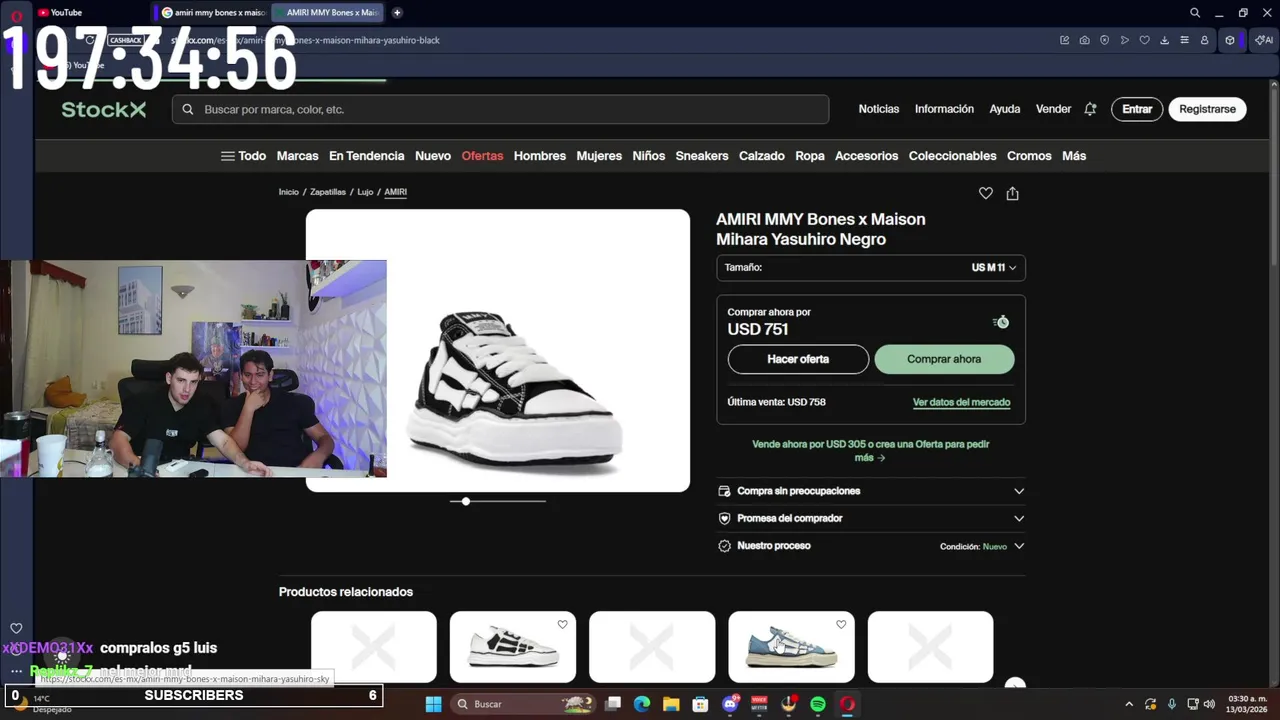Open the Sneakers menu
Image resolution: width=1280 pixels, height=720 pixels.
pyautogui.click(x=702, y=156)
